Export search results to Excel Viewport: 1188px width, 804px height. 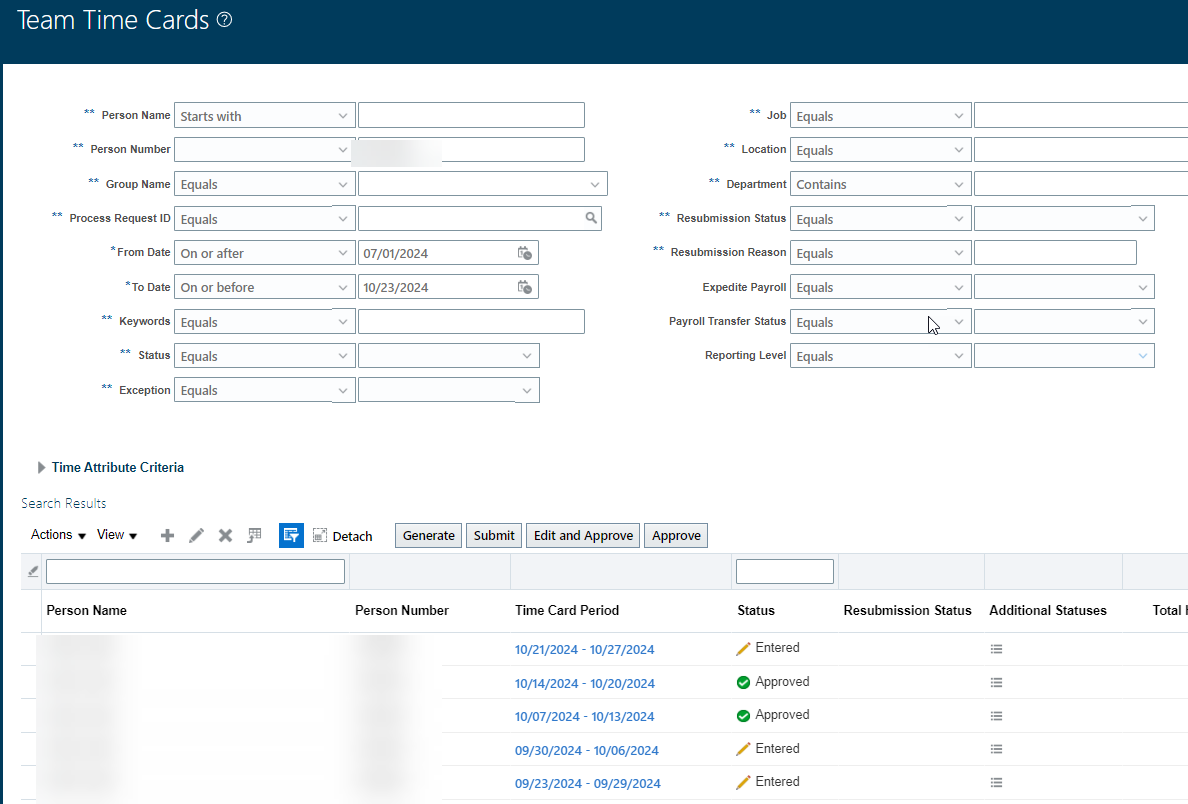point(254,535)
